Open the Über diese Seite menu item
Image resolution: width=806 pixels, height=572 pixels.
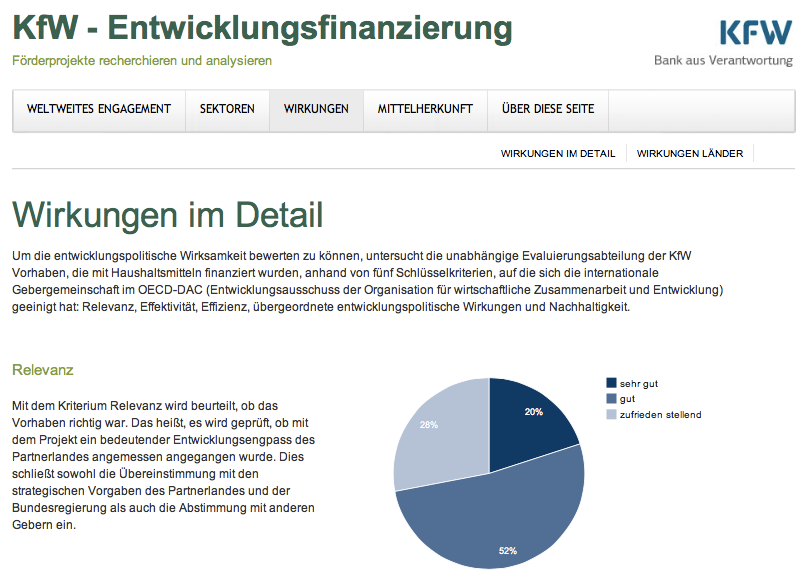(548, 109)
